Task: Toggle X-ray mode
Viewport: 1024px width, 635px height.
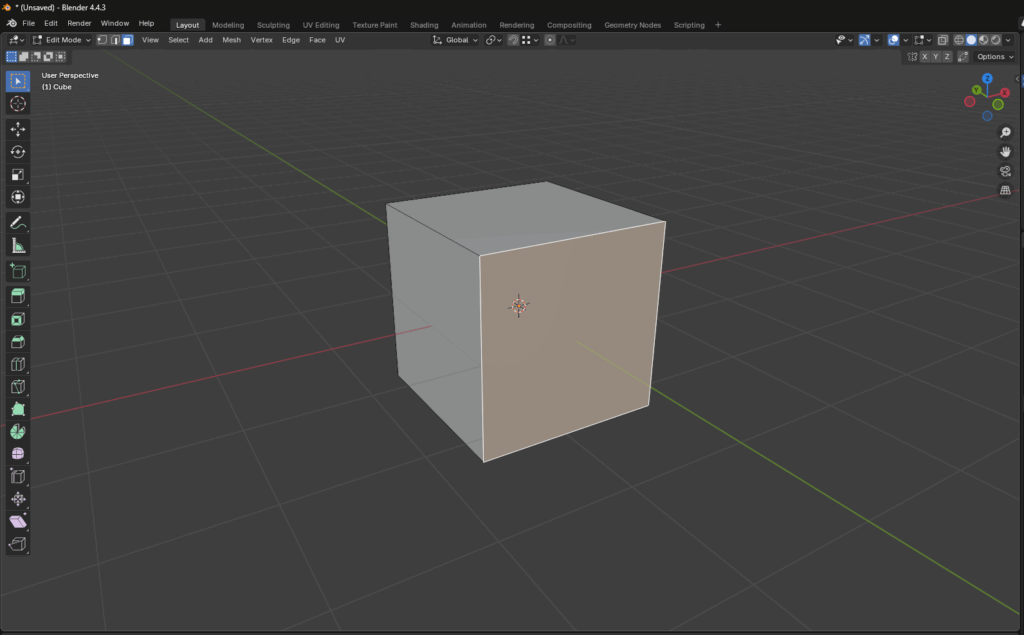Action: click(x=943, y=40)
